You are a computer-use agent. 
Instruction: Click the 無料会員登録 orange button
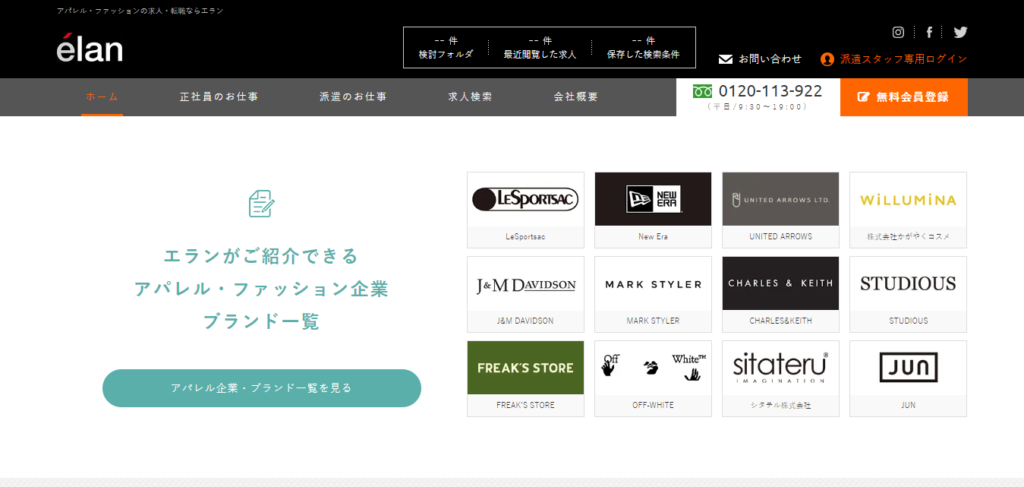pyautogui.click(x=904, y=97)
